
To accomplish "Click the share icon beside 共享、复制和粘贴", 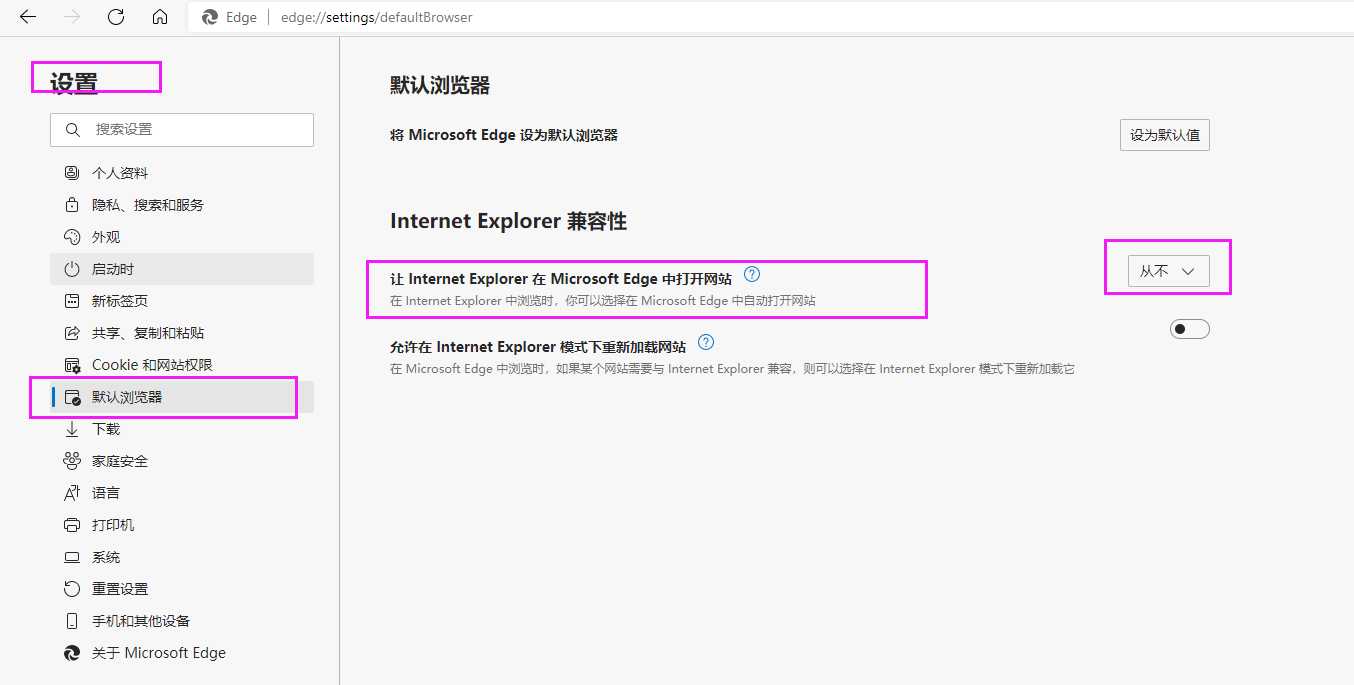I will point(72,333).
